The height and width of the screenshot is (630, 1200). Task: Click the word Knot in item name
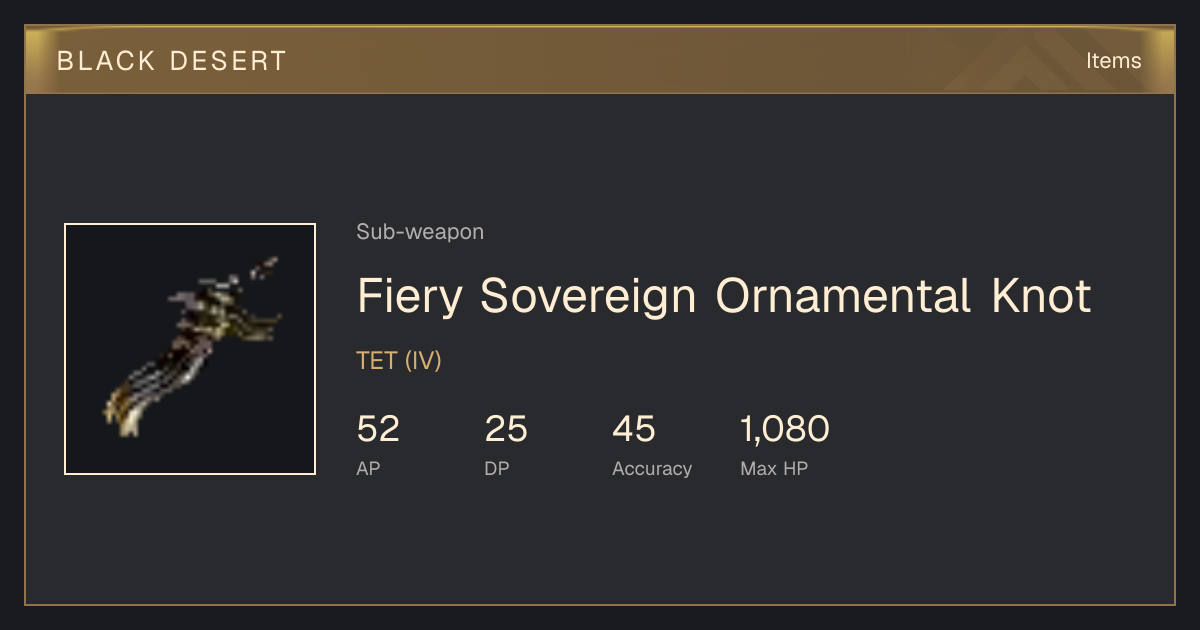(1041, 296)
